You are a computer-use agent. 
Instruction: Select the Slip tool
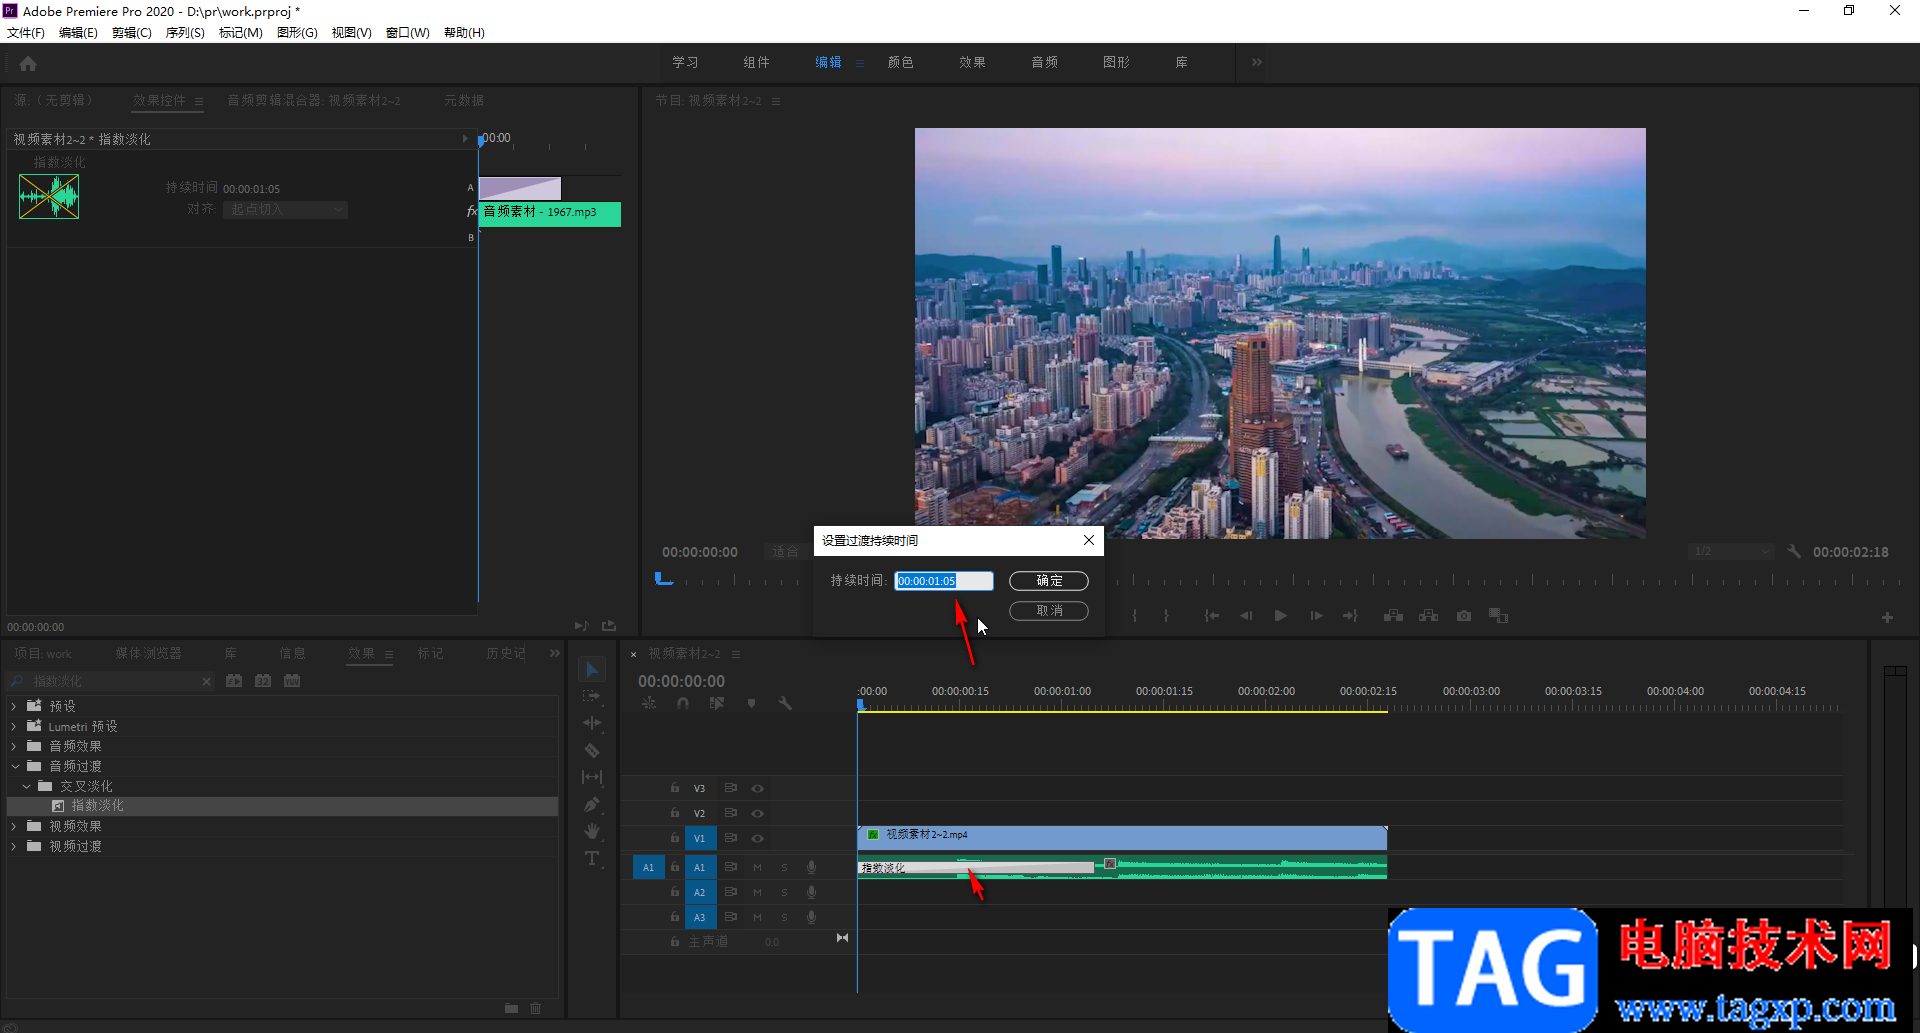[592, 777]
